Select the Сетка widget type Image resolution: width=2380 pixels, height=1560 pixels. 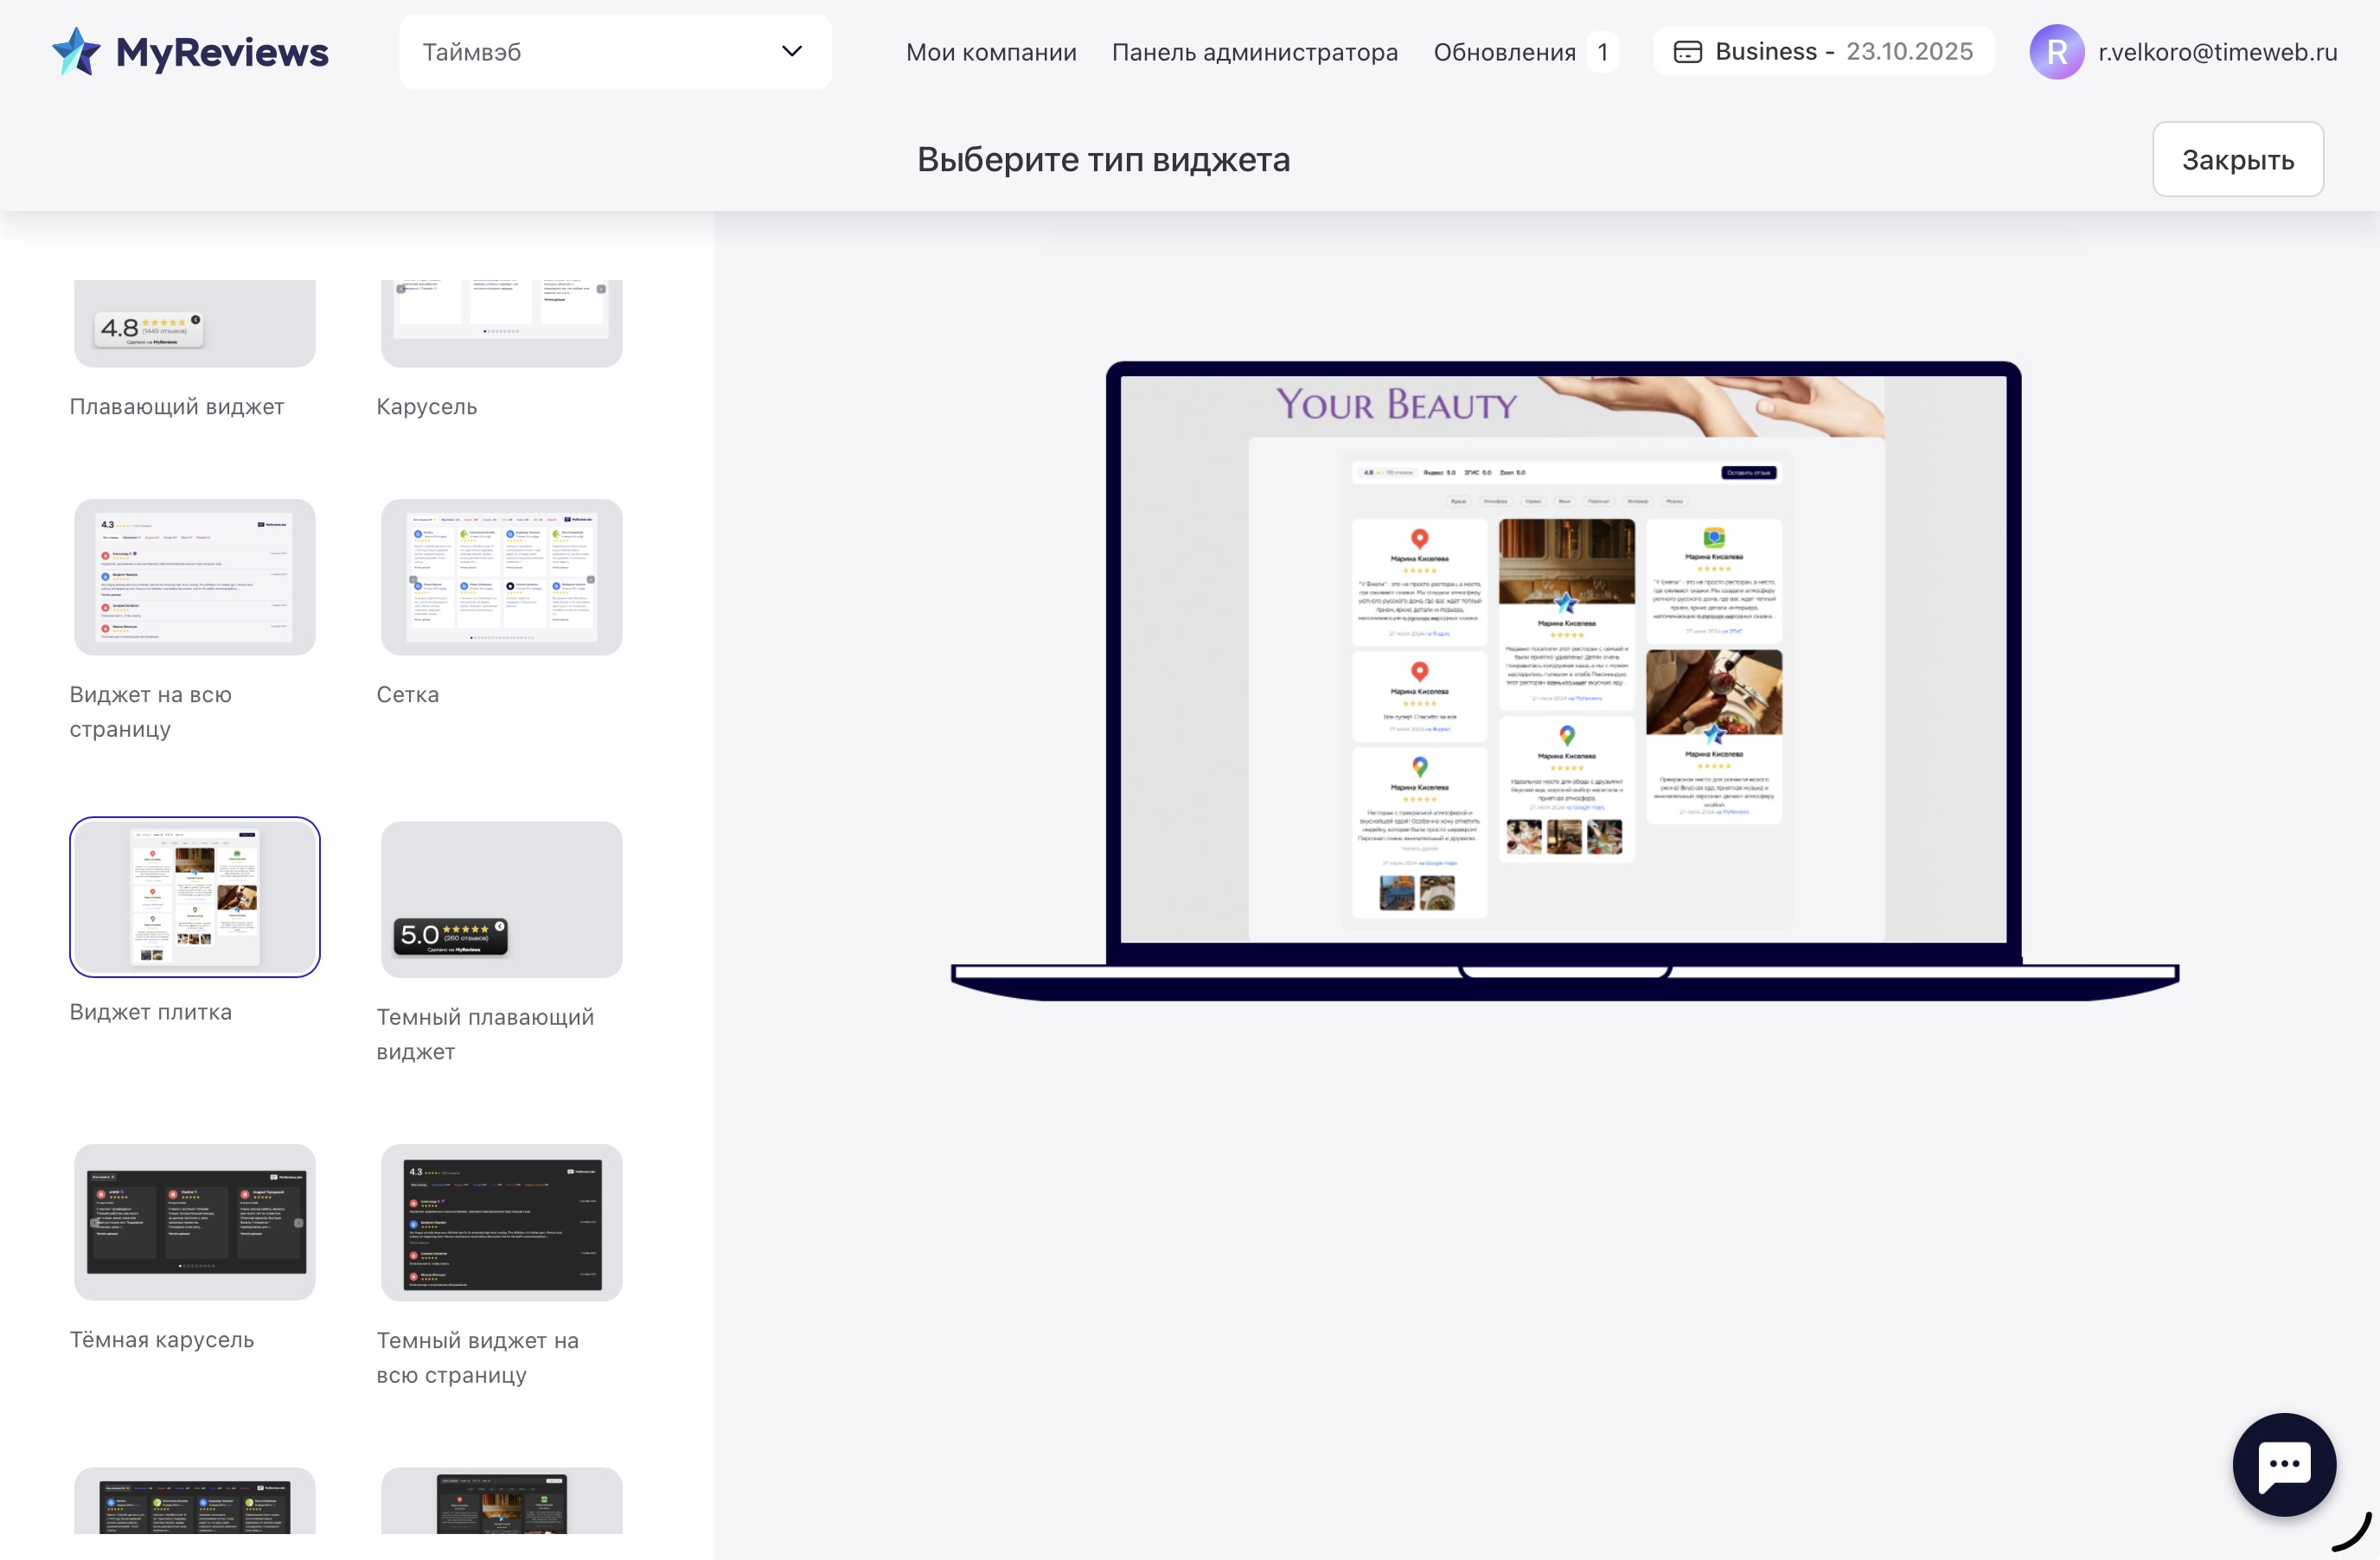click(501, 577)
